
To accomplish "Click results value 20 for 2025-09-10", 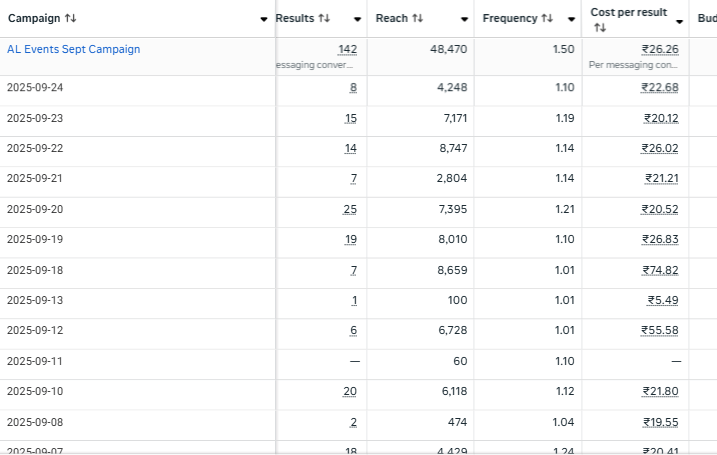I will pyautogui.click(x=349, y=391).
